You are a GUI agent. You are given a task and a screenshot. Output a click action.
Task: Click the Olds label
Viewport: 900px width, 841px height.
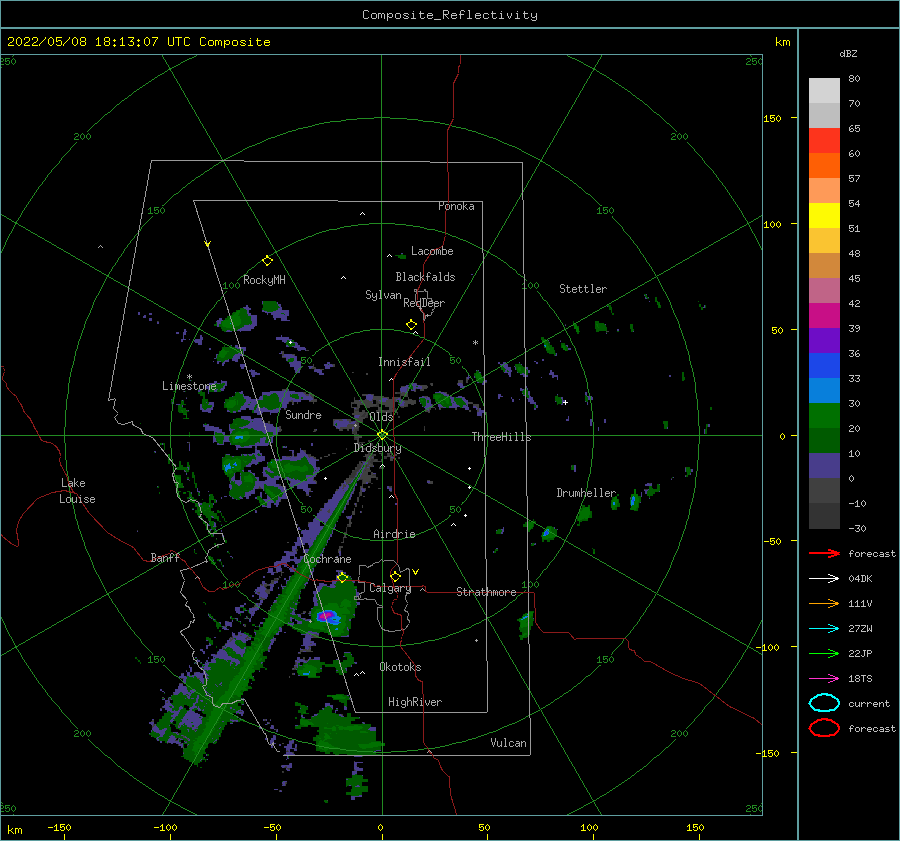pos(381,417)
